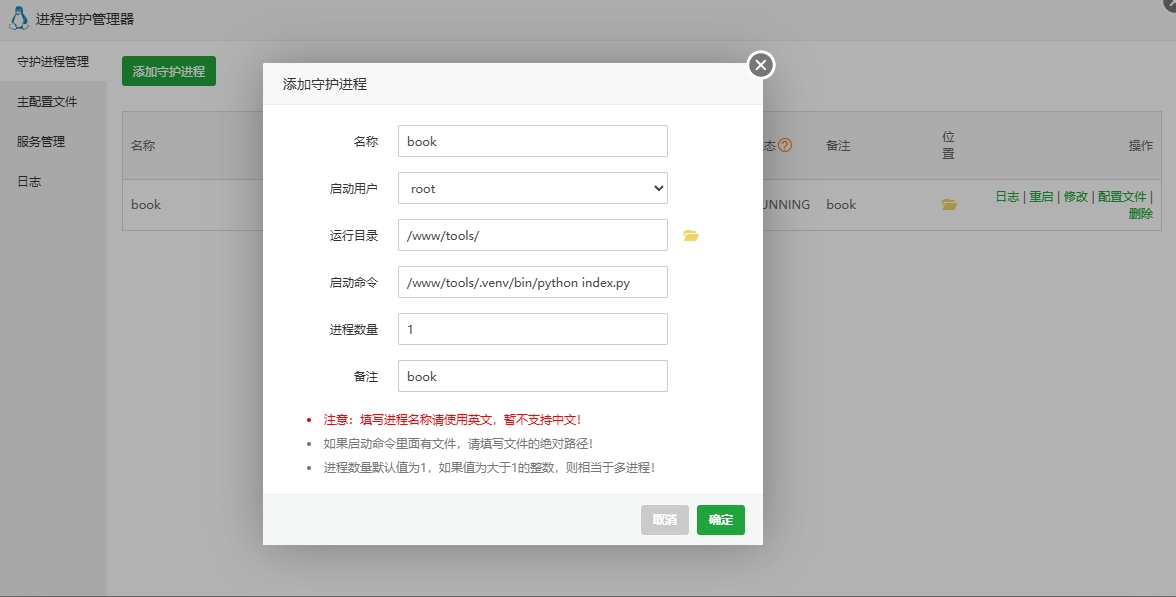Click the Linux penguin logo icon
Image resolution: width=1176 pixels, height=597 pixels.
tap(18, 18)
